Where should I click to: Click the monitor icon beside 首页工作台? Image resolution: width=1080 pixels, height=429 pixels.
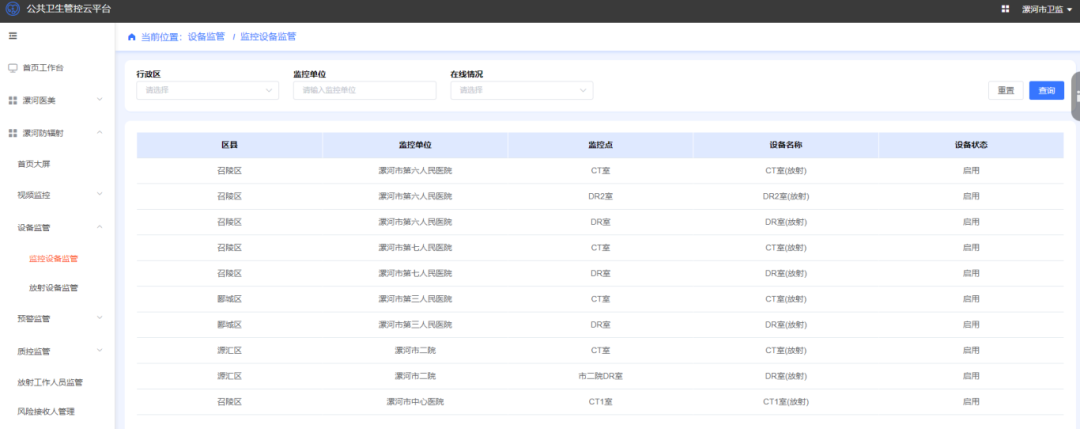12,68
